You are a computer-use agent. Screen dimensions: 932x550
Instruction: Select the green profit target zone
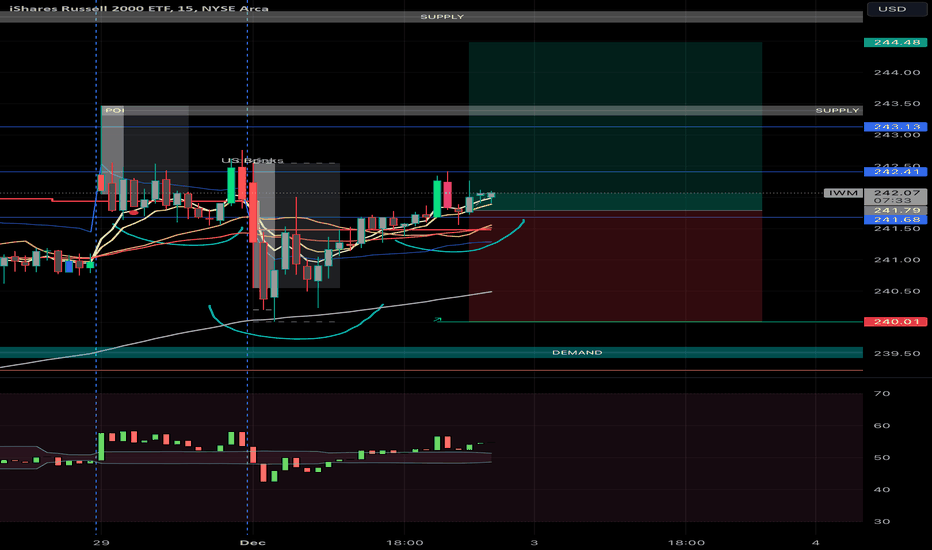(615, 126)
